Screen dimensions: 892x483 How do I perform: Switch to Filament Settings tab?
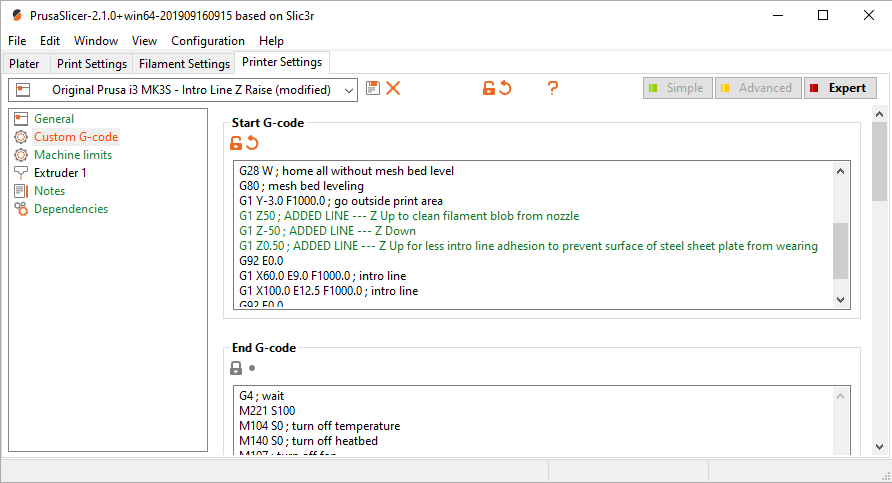coord(184,64)
